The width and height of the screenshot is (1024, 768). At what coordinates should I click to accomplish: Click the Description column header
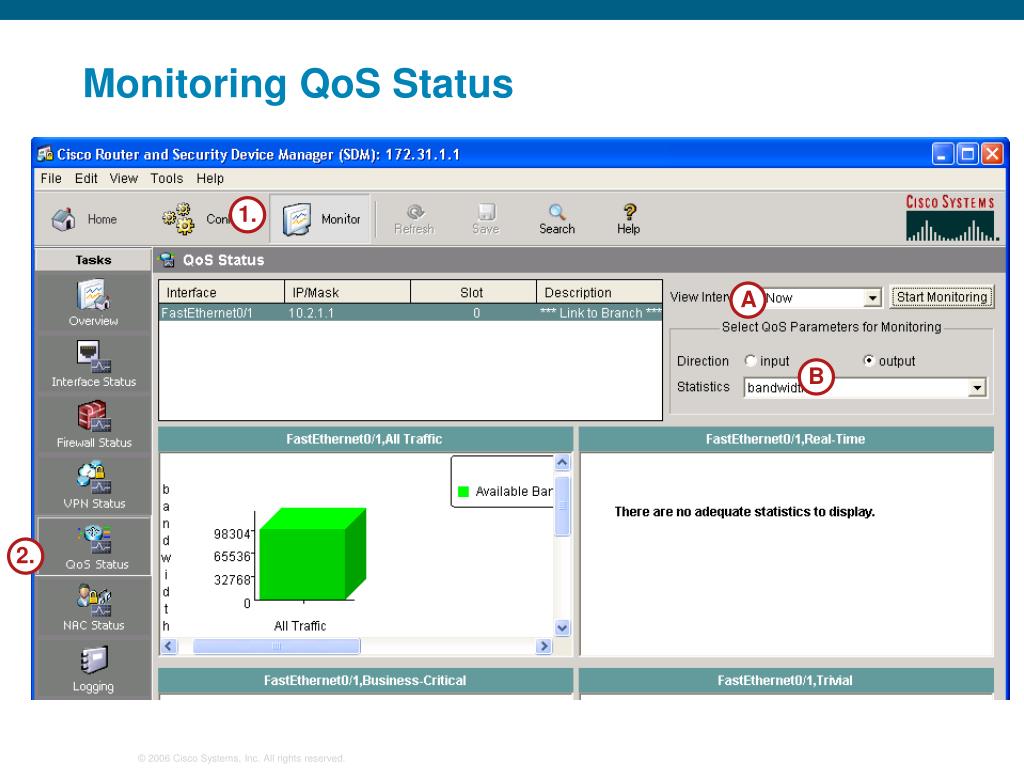point(599,293)
